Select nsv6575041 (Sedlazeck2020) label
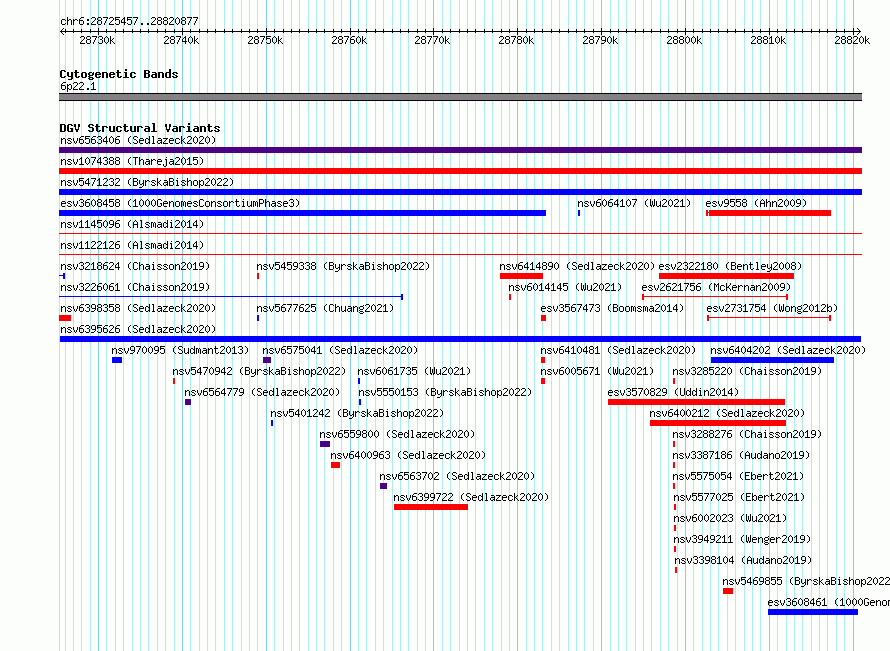Image resolution: width=890 pixels, height=651 pixels. (x=340, y=350)
